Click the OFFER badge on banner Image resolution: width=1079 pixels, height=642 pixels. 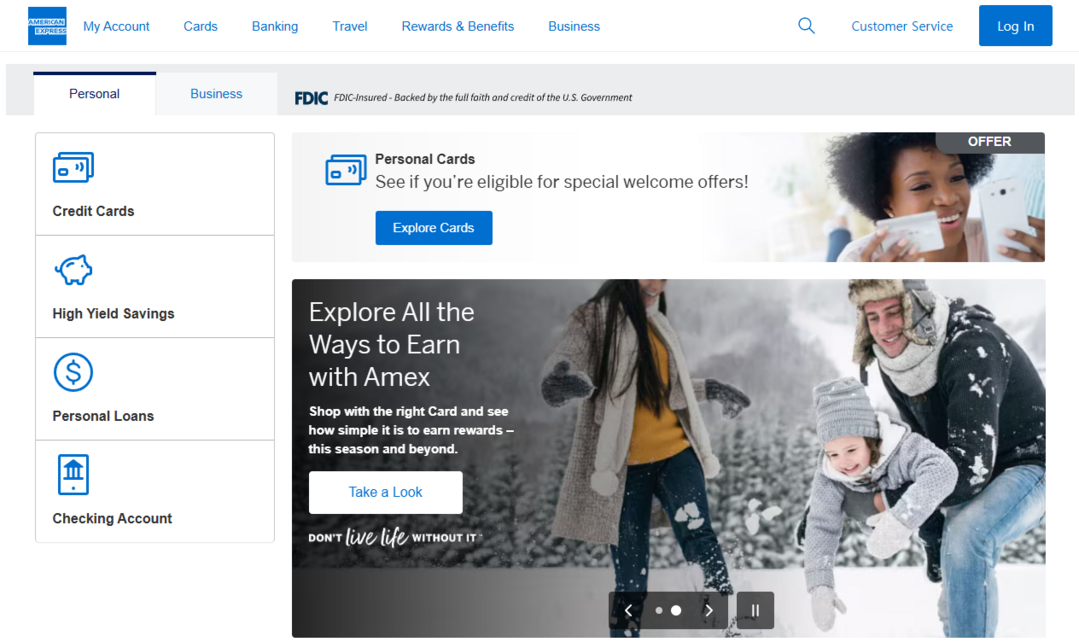click(990, 142)
